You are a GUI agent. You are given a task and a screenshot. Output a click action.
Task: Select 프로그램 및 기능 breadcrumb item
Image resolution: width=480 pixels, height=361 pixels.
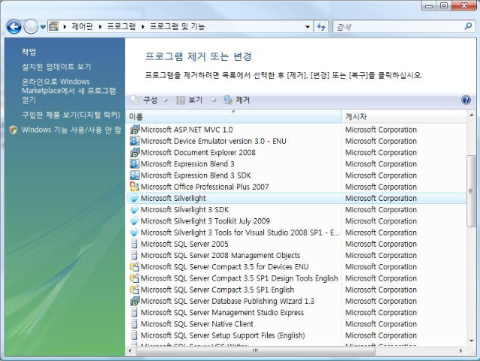tap(177, 26)
